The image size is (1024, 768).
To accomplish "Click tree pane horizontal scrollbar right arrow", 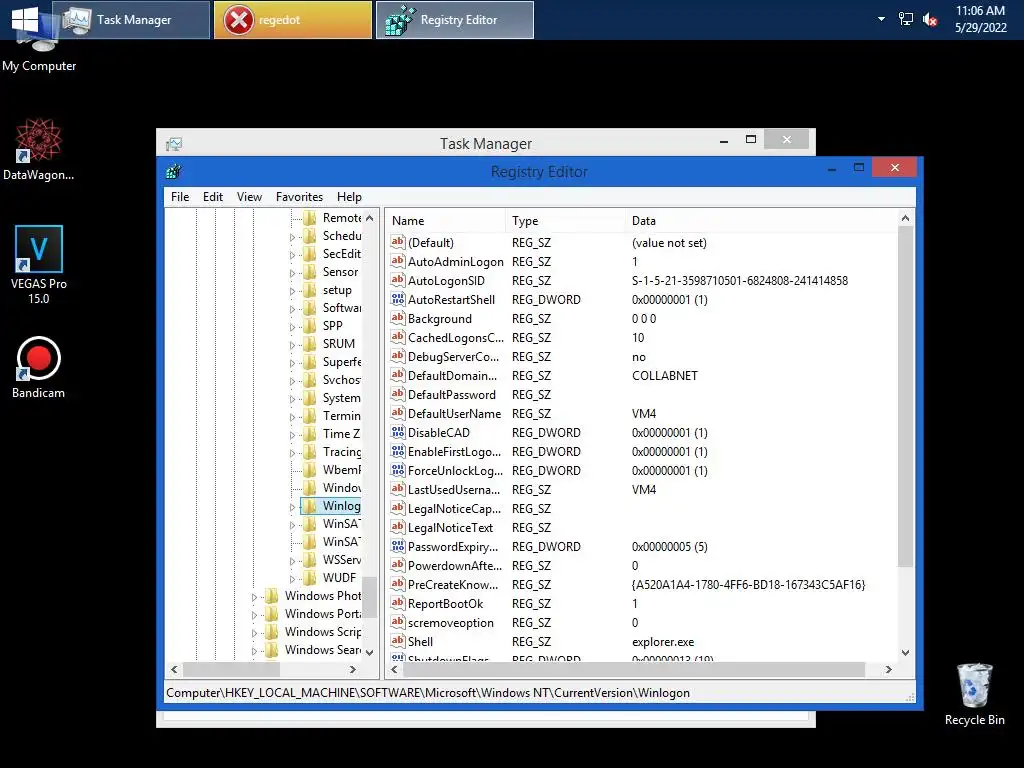I will point(353,669).
